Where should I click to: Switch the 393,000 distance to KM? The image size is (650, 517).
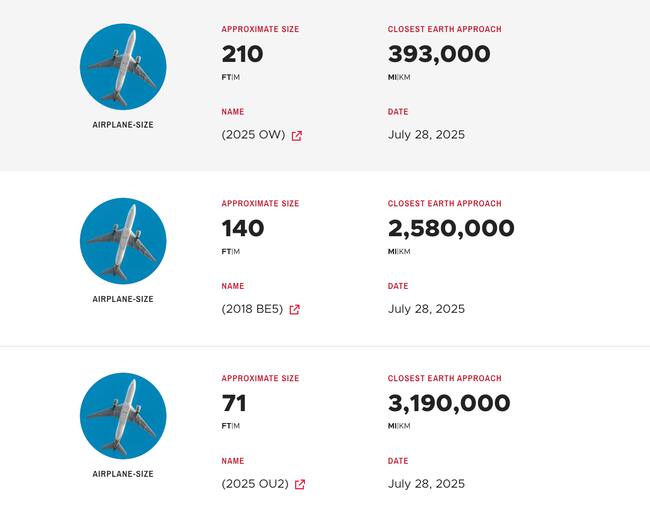coord(405,77)
